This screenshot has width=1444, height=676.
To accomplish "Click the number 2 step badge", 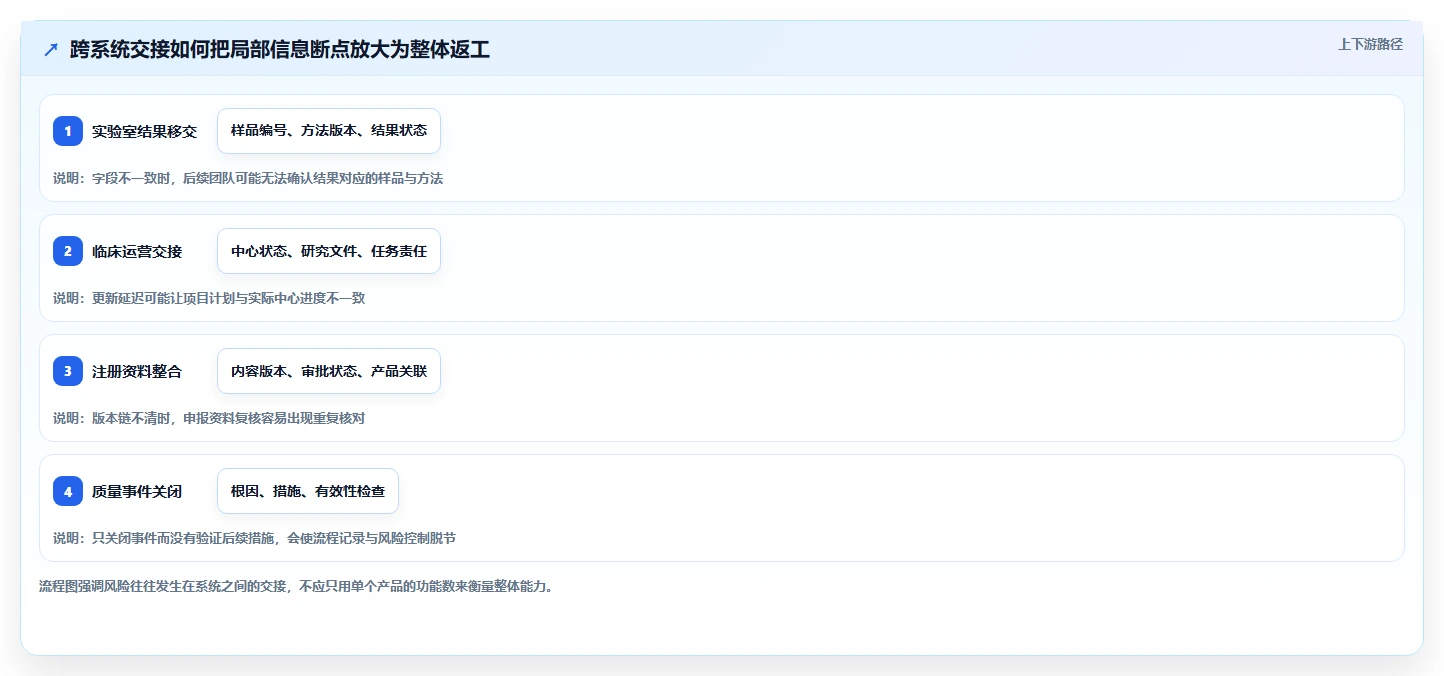I will tap(68, 251).
